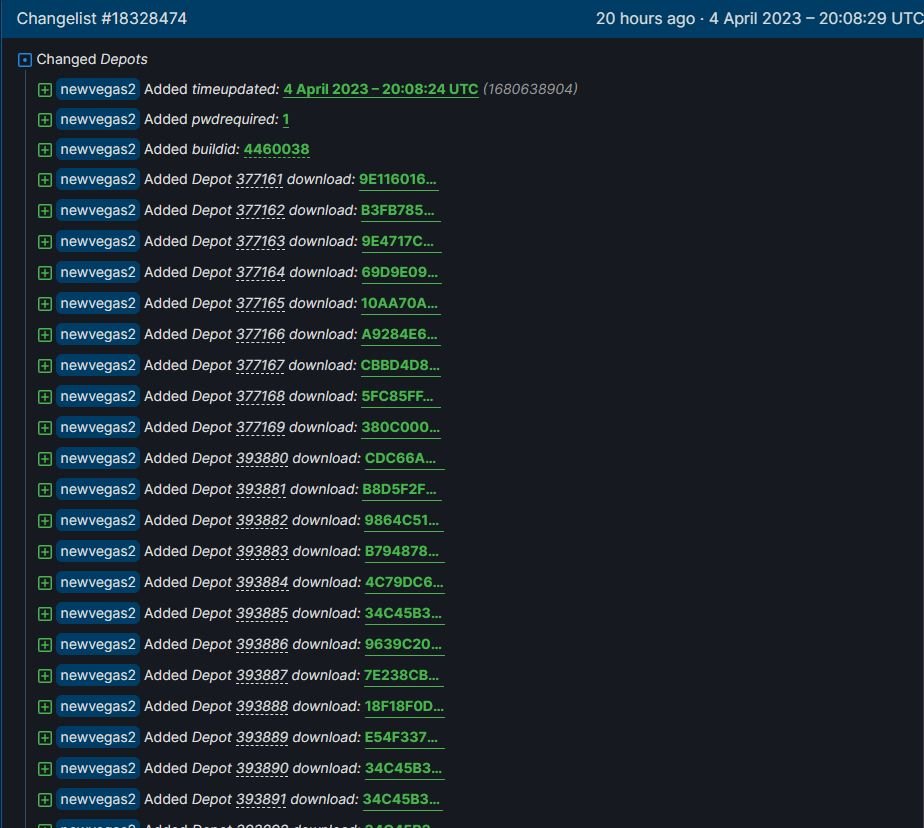Click plus icon on Depot 393885 row

click(x=45, y=613)
